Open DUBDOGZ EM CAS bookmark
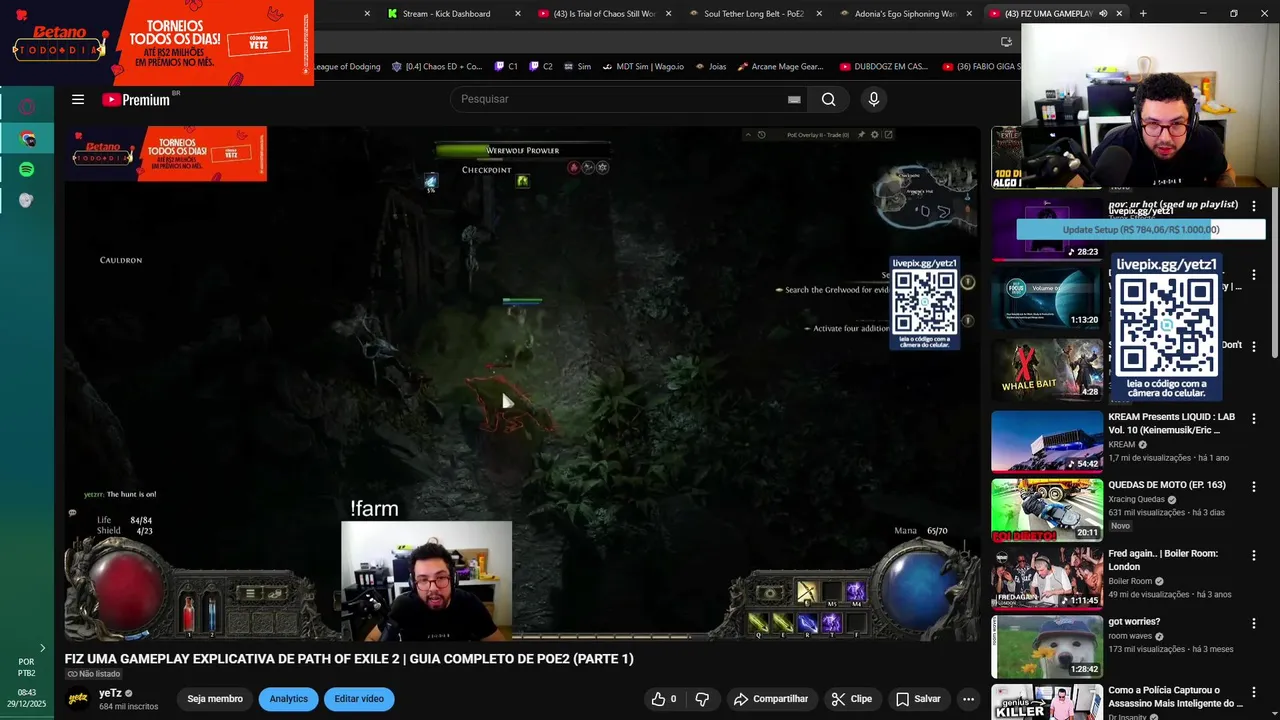This screenshot has height=720, width=1280. (x=884, y=67)
